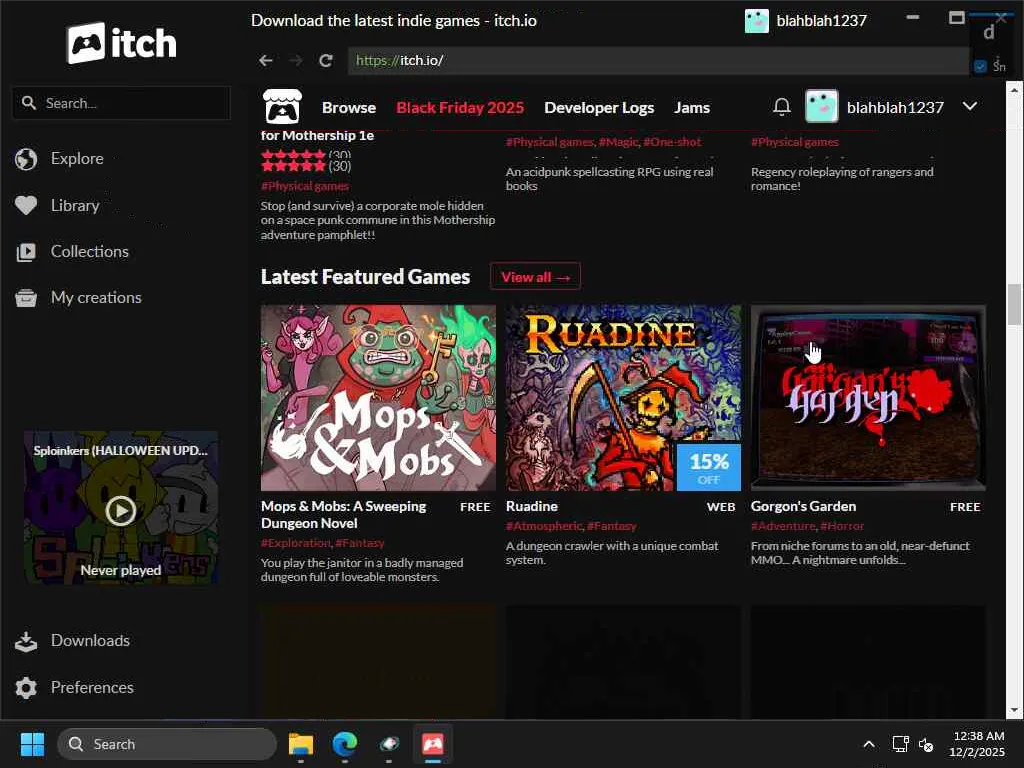
Task: Open the Library heart icon
Action: tap(26, 206)
